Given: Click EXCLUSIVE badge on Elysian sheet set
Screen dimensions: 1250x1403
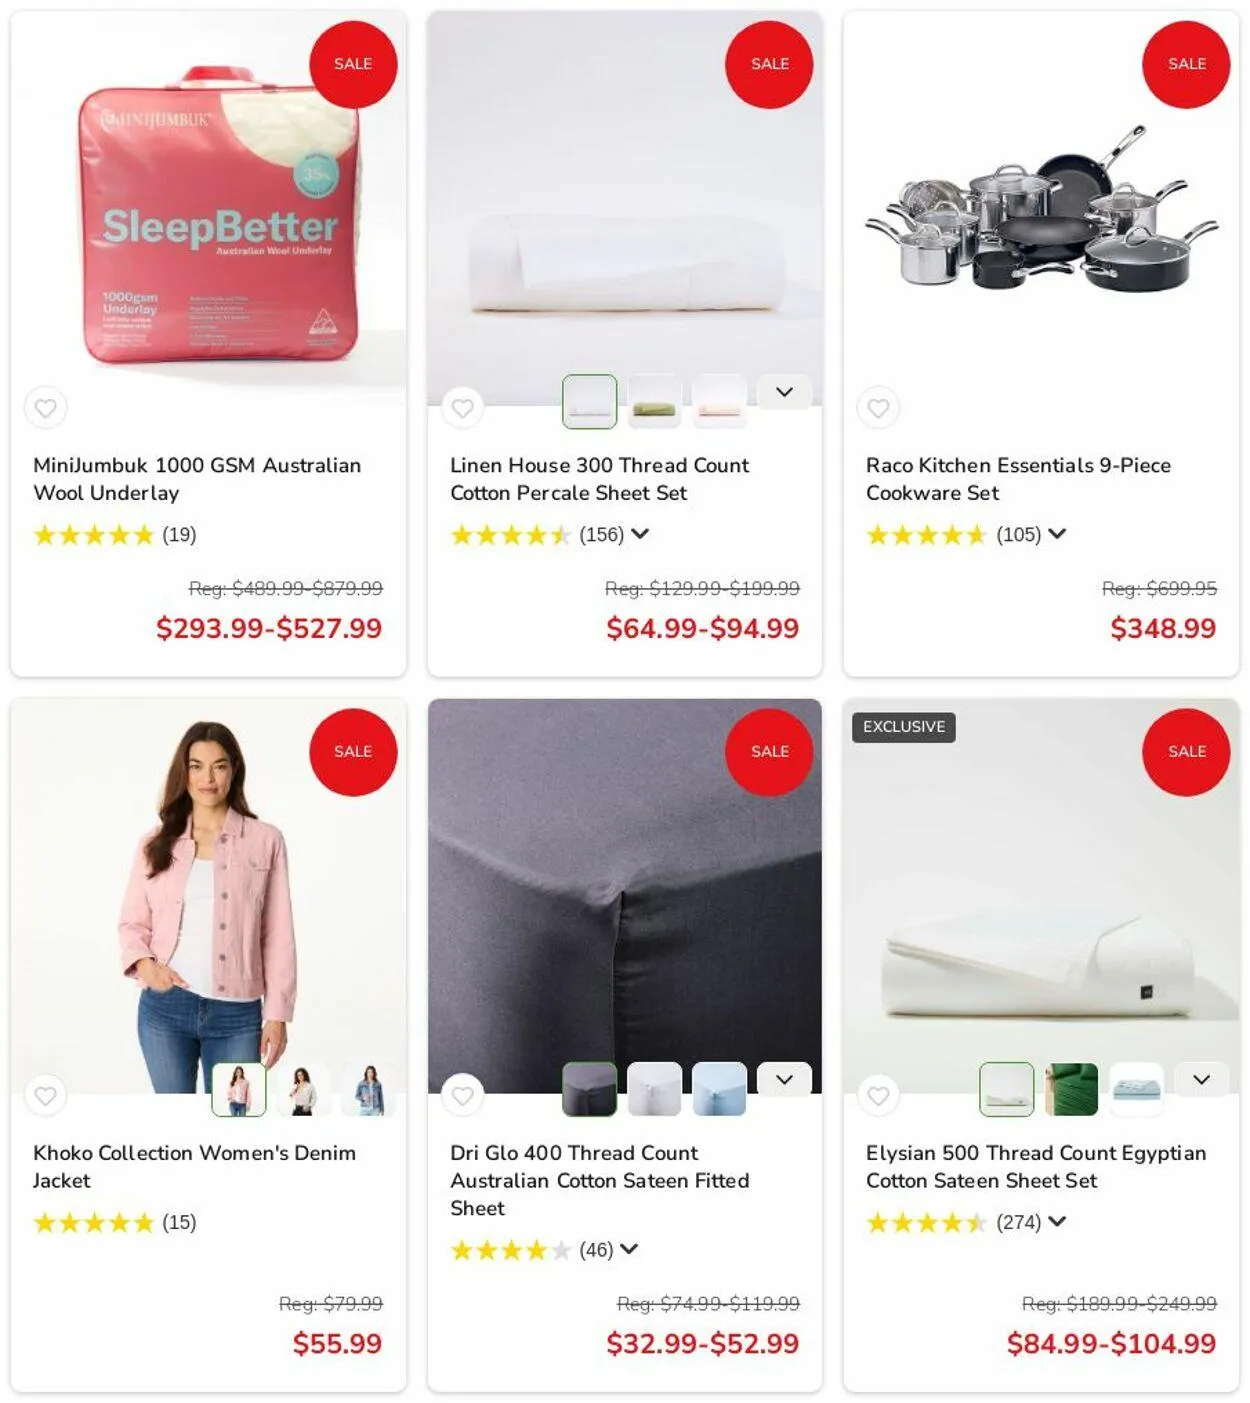Looking at the screenshot, I should coord(904,727).
